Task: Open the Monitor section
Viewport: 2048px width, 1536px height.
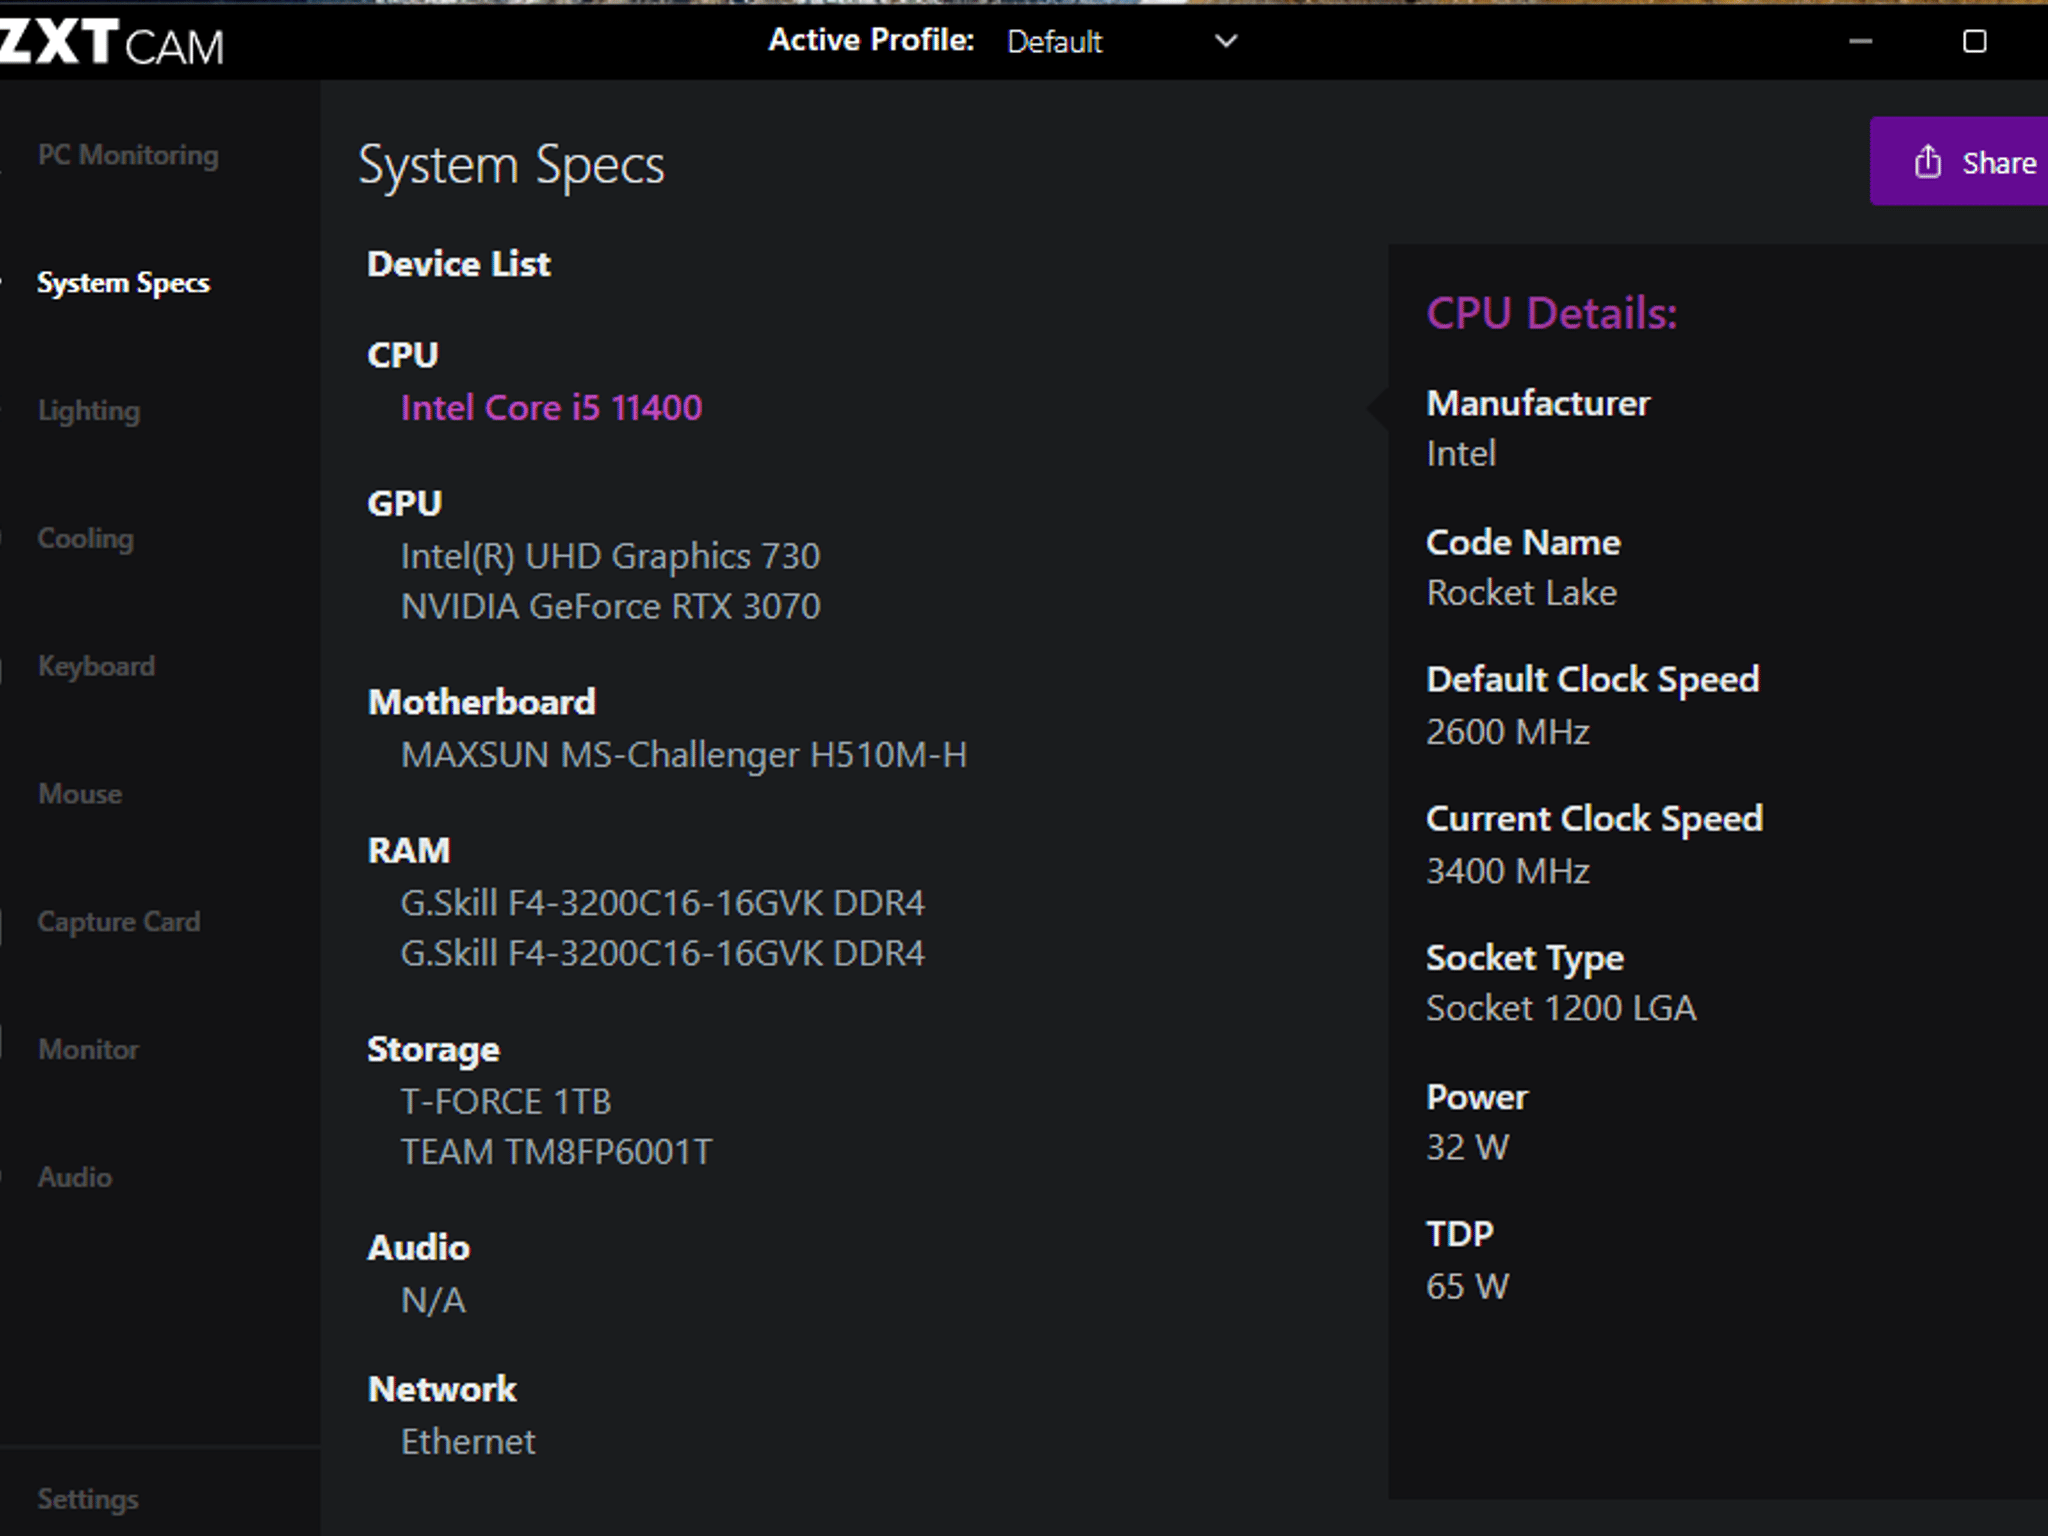Action: (x=88, y=1049)
